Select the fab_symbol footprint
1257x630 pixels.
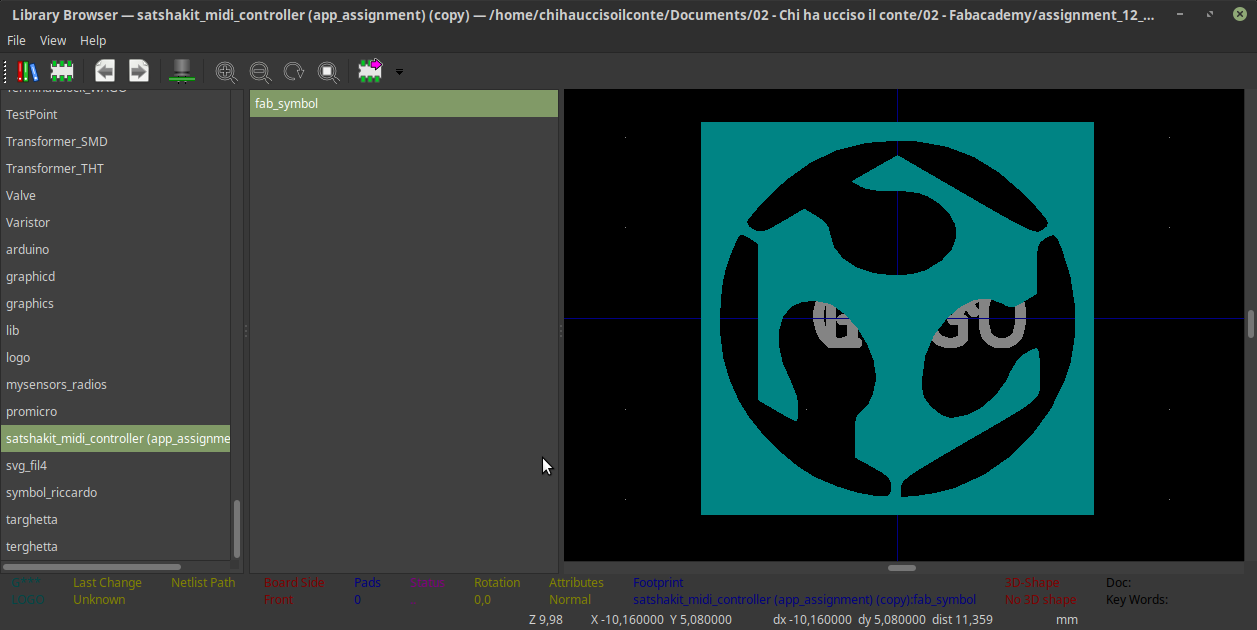coord(404,103)
